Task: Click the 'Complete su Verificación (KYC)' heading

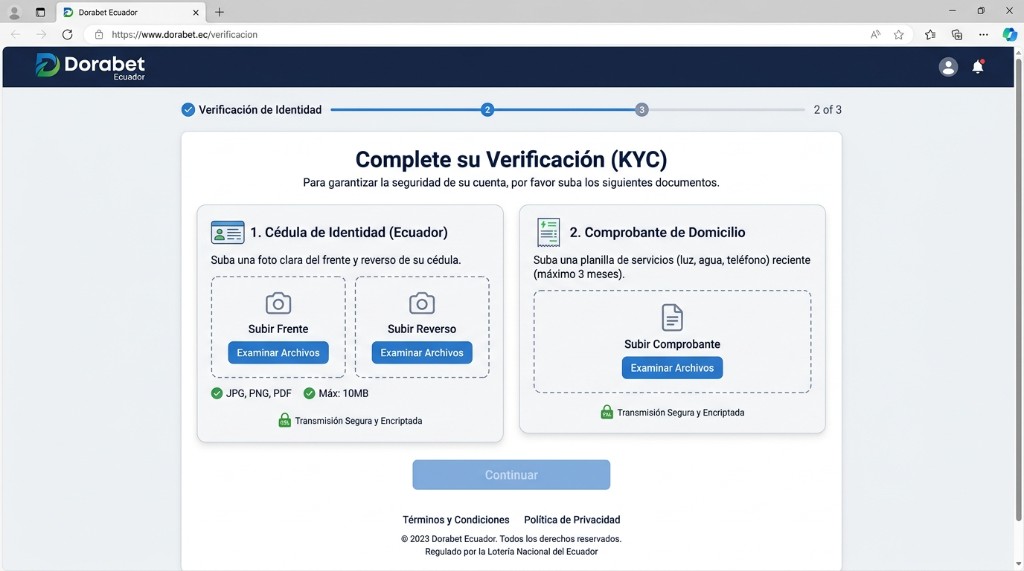Action: point(511,159)
